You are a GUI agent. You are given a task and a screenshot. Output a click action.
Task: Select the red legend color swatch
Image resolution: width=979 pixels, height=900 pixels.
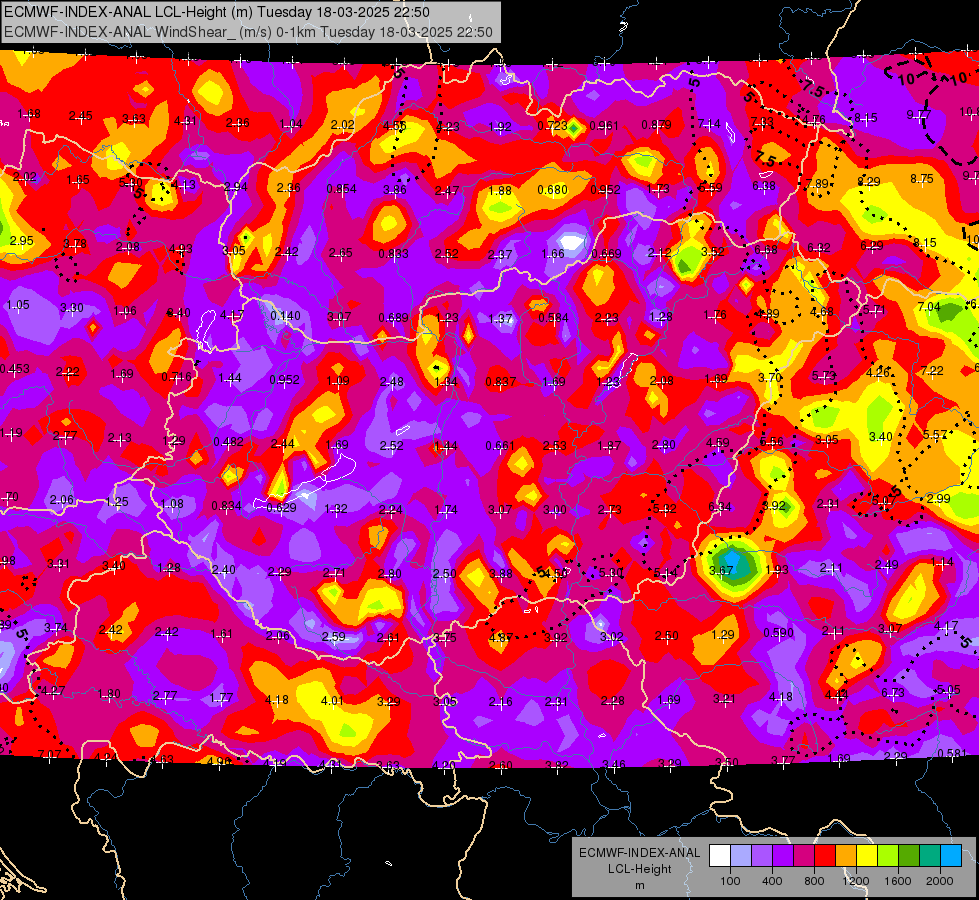(x=825, y=856)
